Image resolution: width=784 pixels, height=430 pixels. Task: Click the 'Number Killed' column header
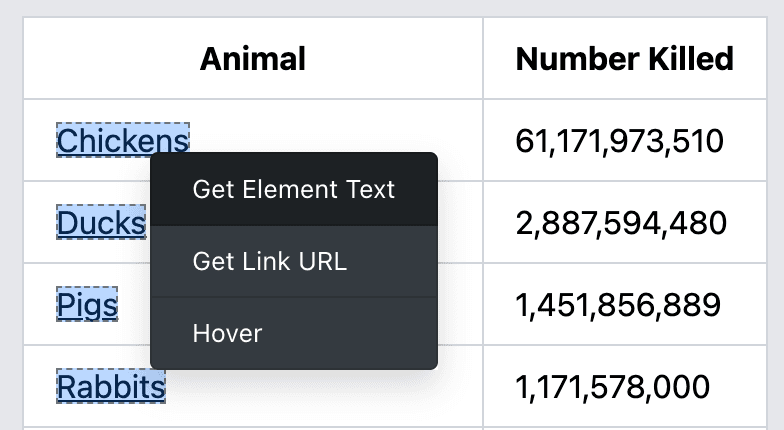point(624,59)
